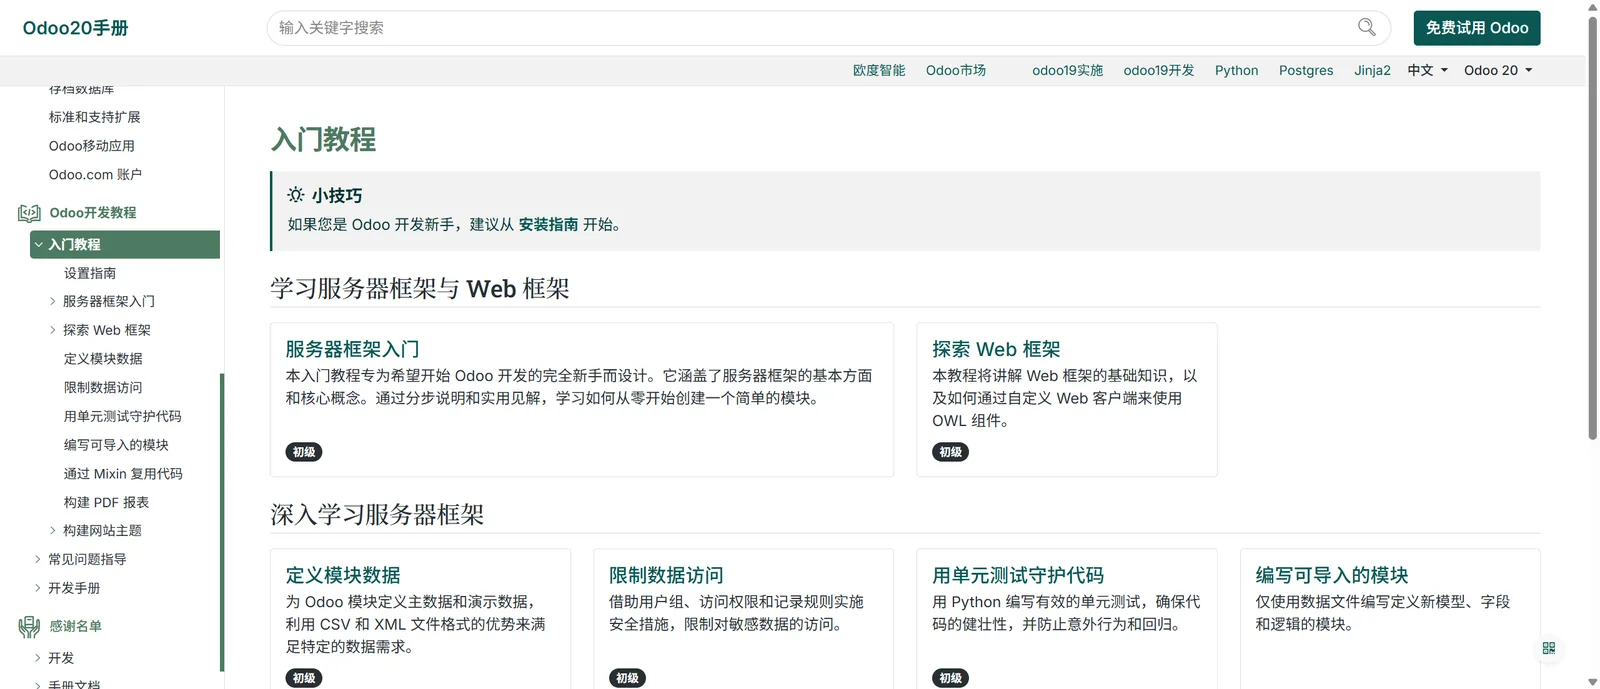
Task: Open the Python nav link
Action: (1236, 70)
